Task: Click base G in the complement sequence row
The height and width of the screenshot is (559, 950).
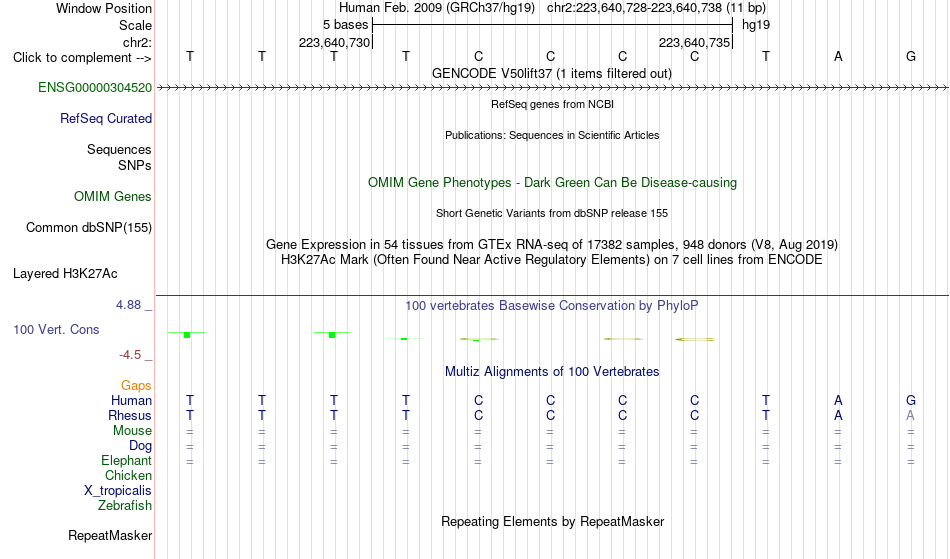Action: [911, 56]
